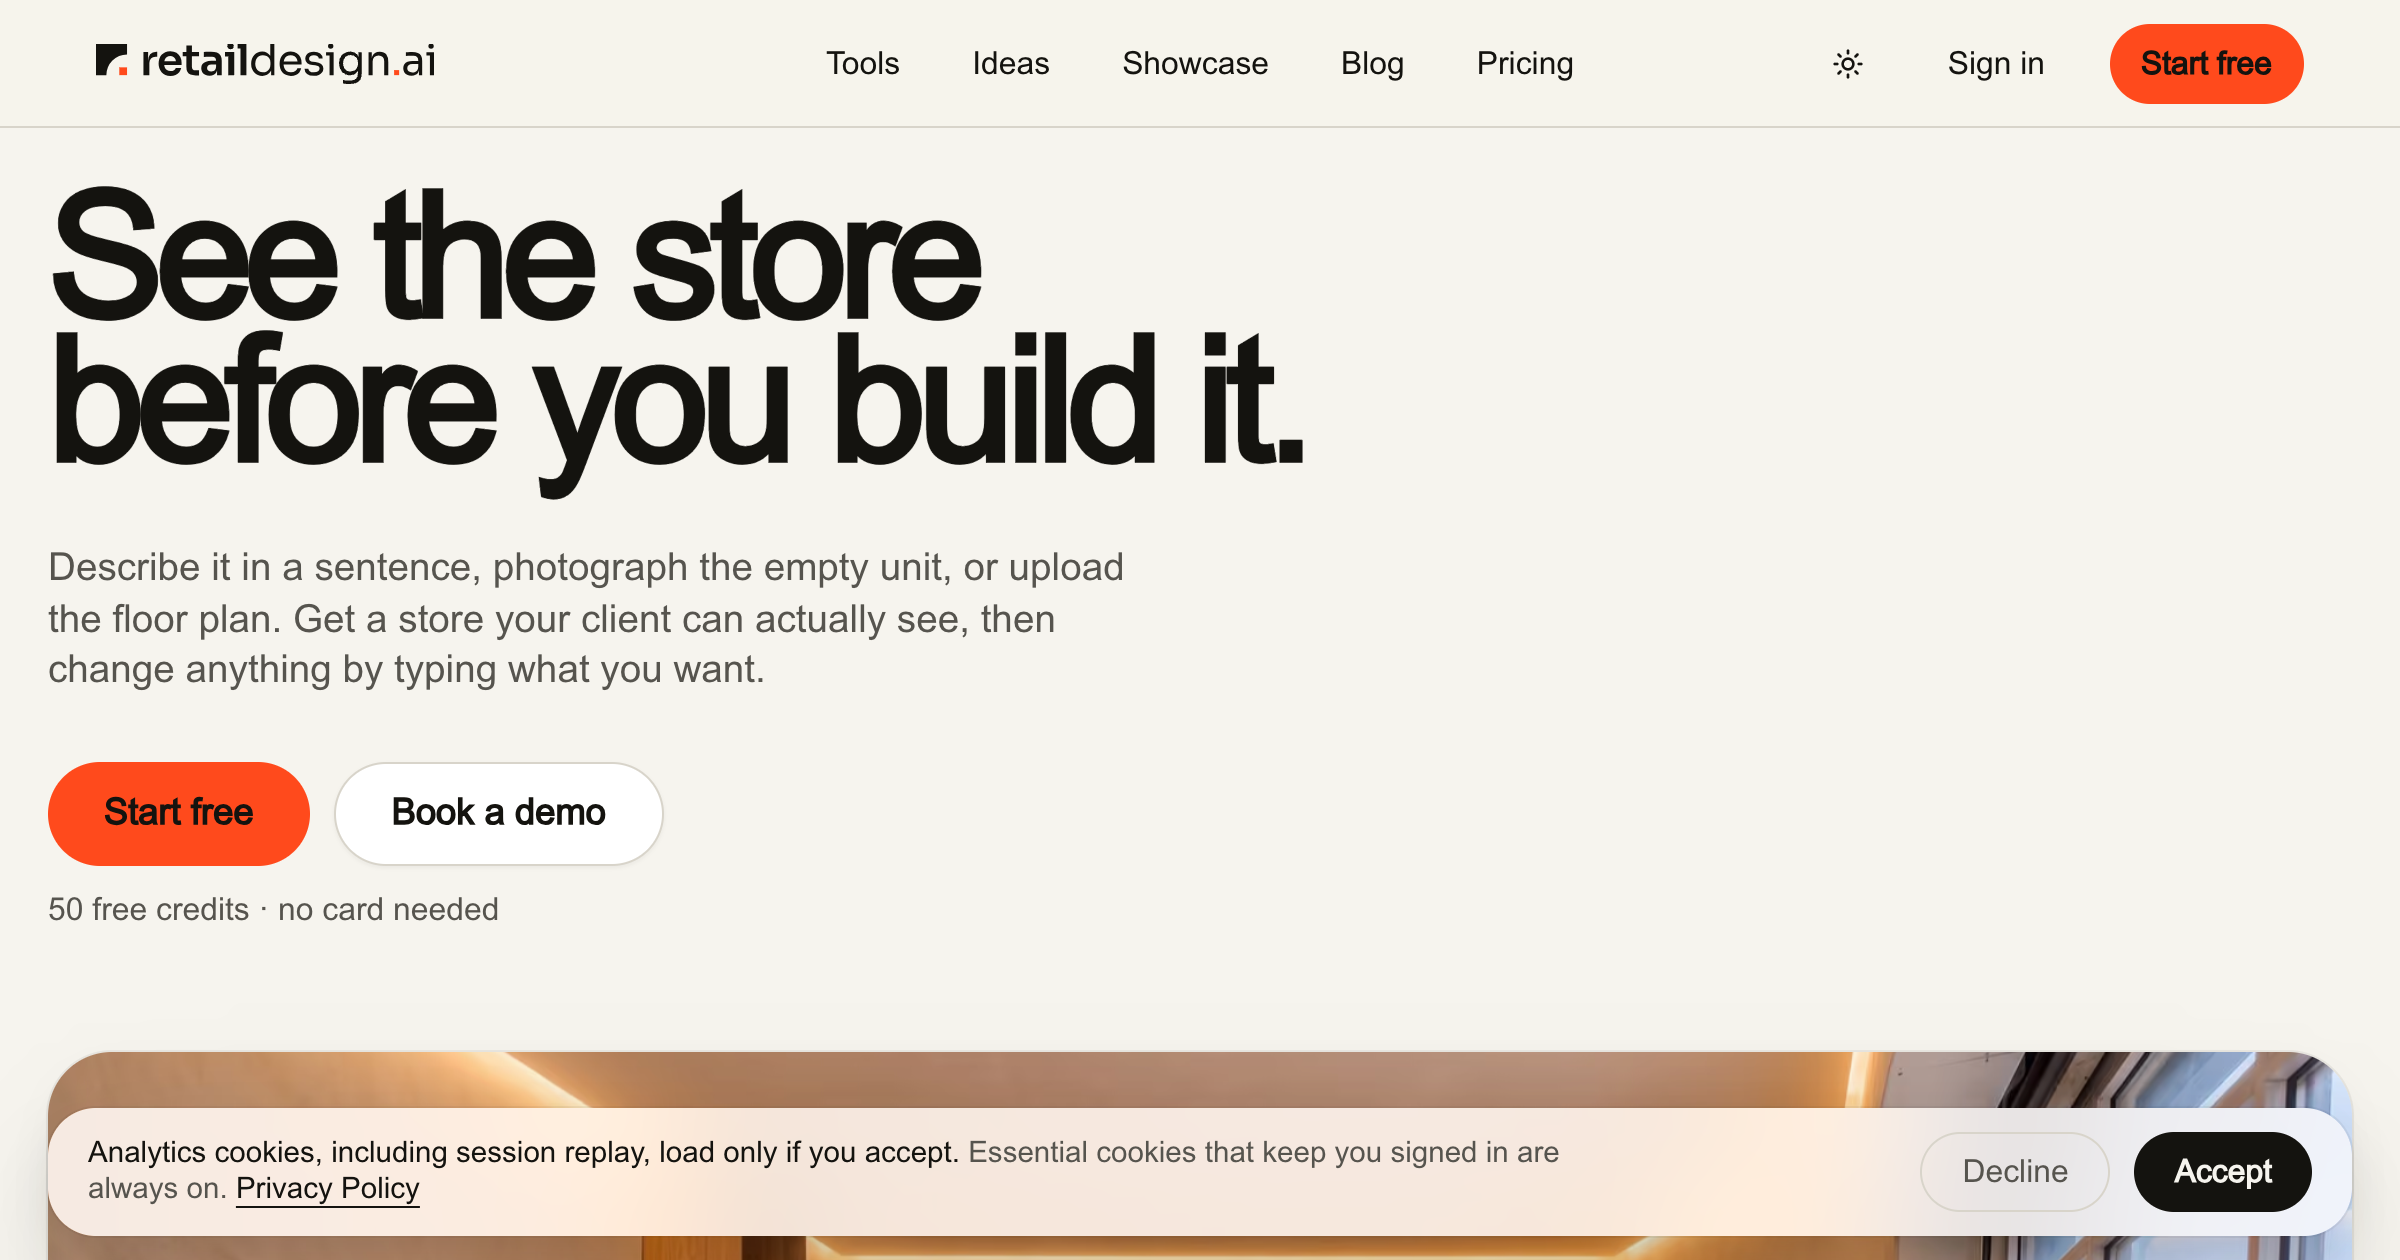Go to the Showcase page

coord(1194,63)
